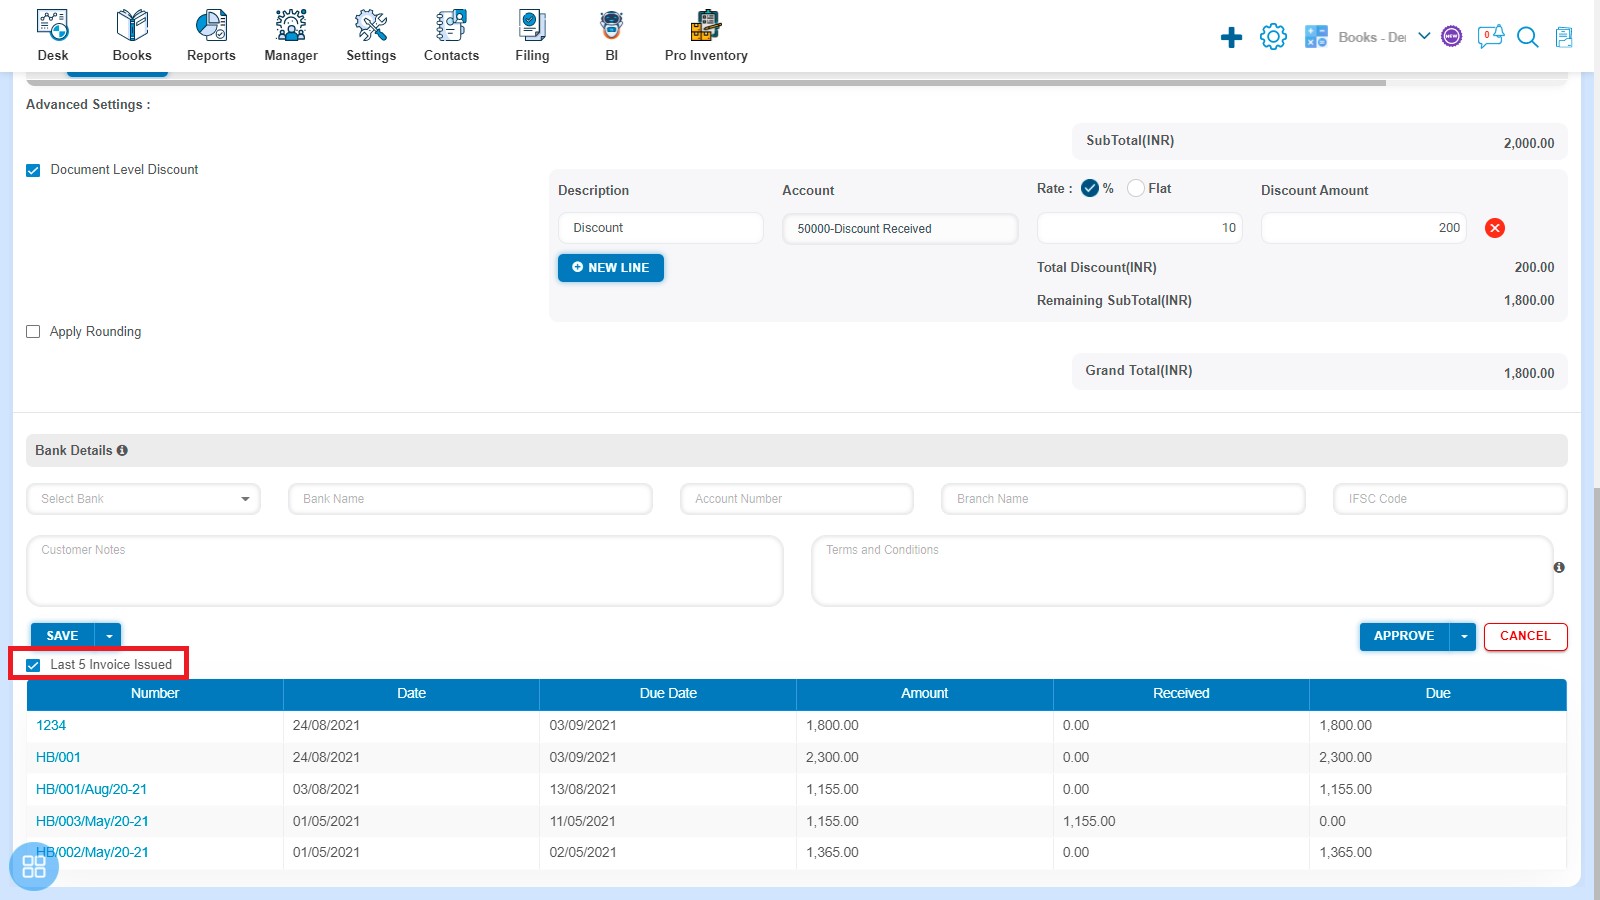Sort table by Received column header
The image size is (1600, 900).
pos(1181,694)
